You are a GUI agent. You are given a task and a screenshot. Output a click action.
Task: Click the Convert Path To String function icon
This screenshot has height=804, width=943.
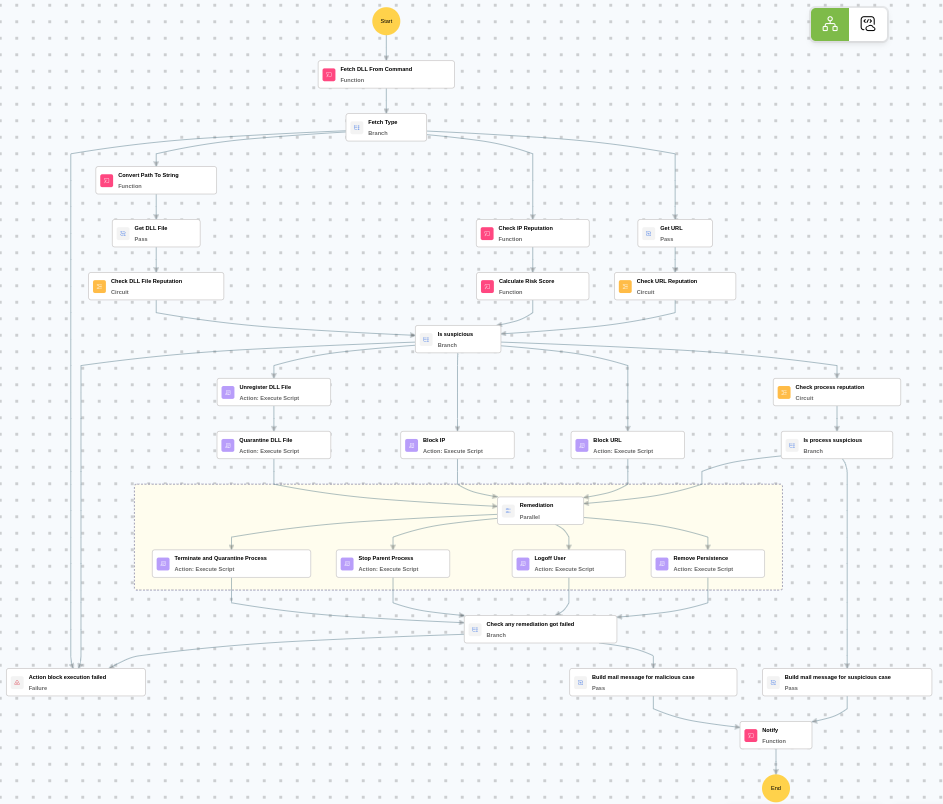pos(106,180)
